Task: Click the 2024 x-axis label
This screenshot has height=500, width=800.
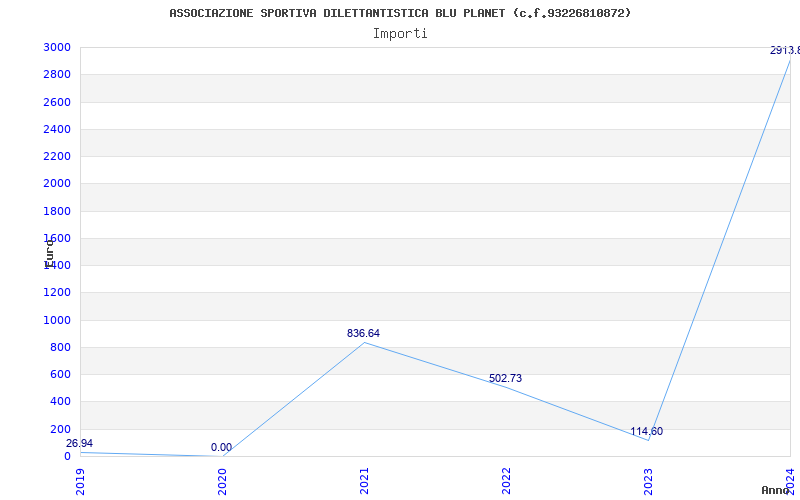Action: pyautogui.click(x=790, y=482)
